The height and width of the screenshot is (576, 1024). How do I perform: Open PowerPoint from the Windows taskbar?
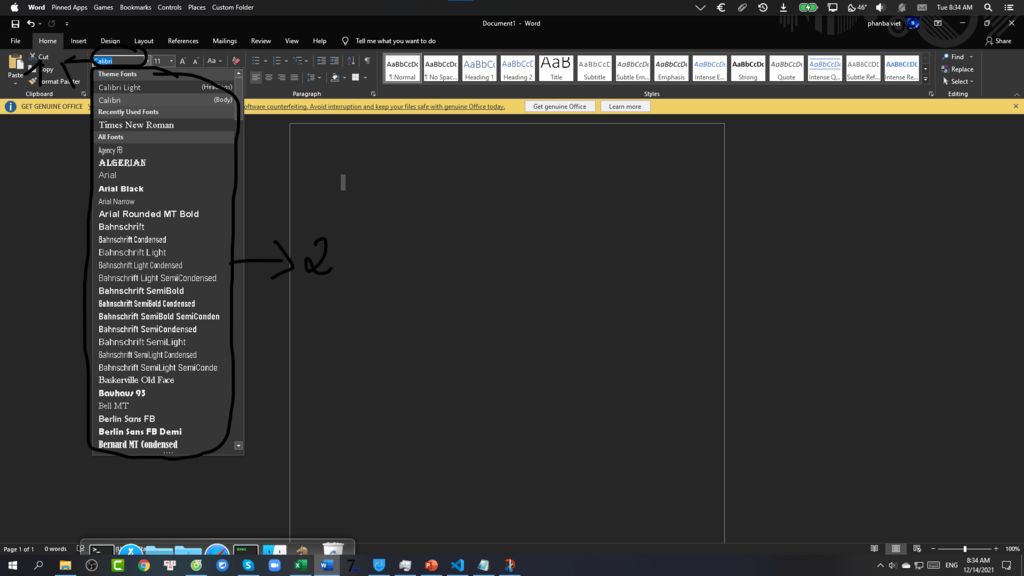(431, 565)
